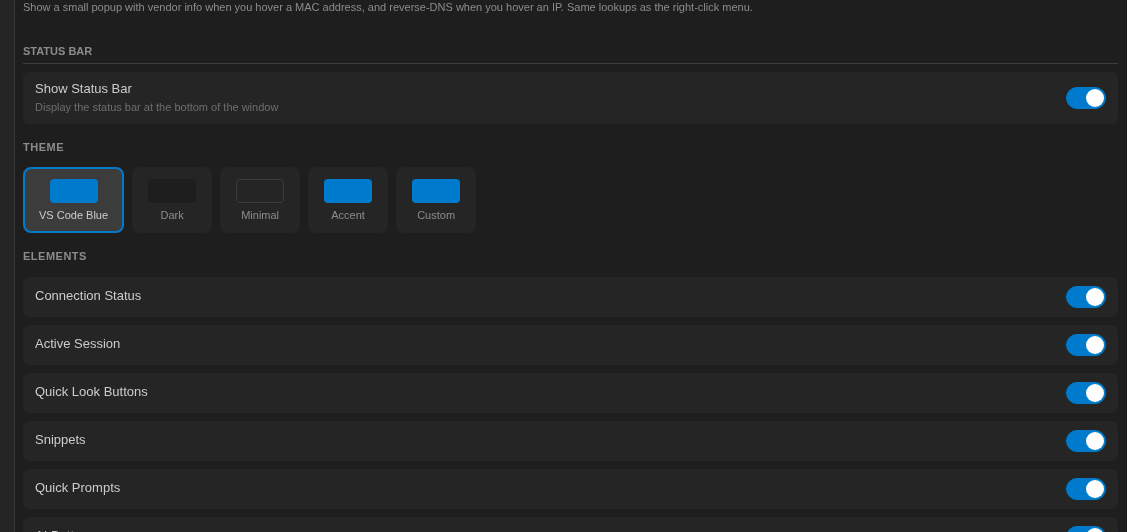Select the Accent theme card

coord(348,200)
